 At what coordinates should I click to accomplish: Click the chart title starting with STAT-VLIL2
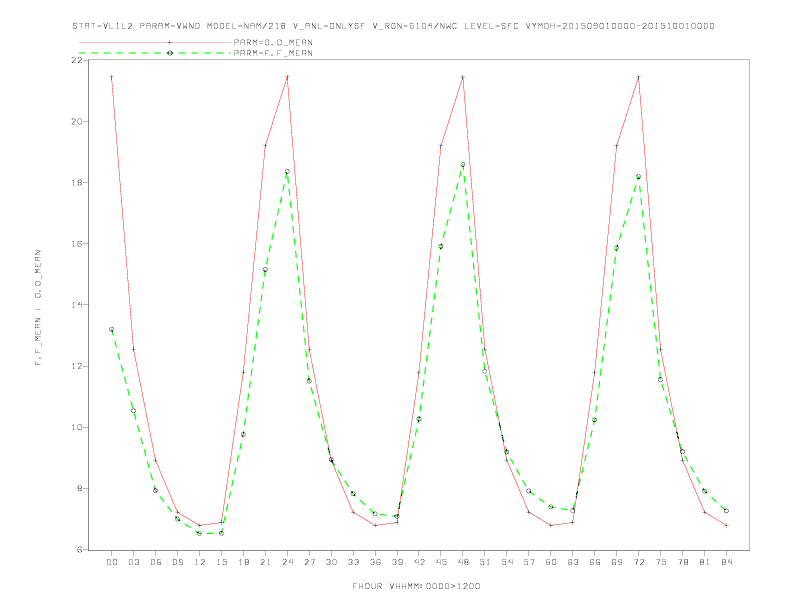click(x=393, y=26)
